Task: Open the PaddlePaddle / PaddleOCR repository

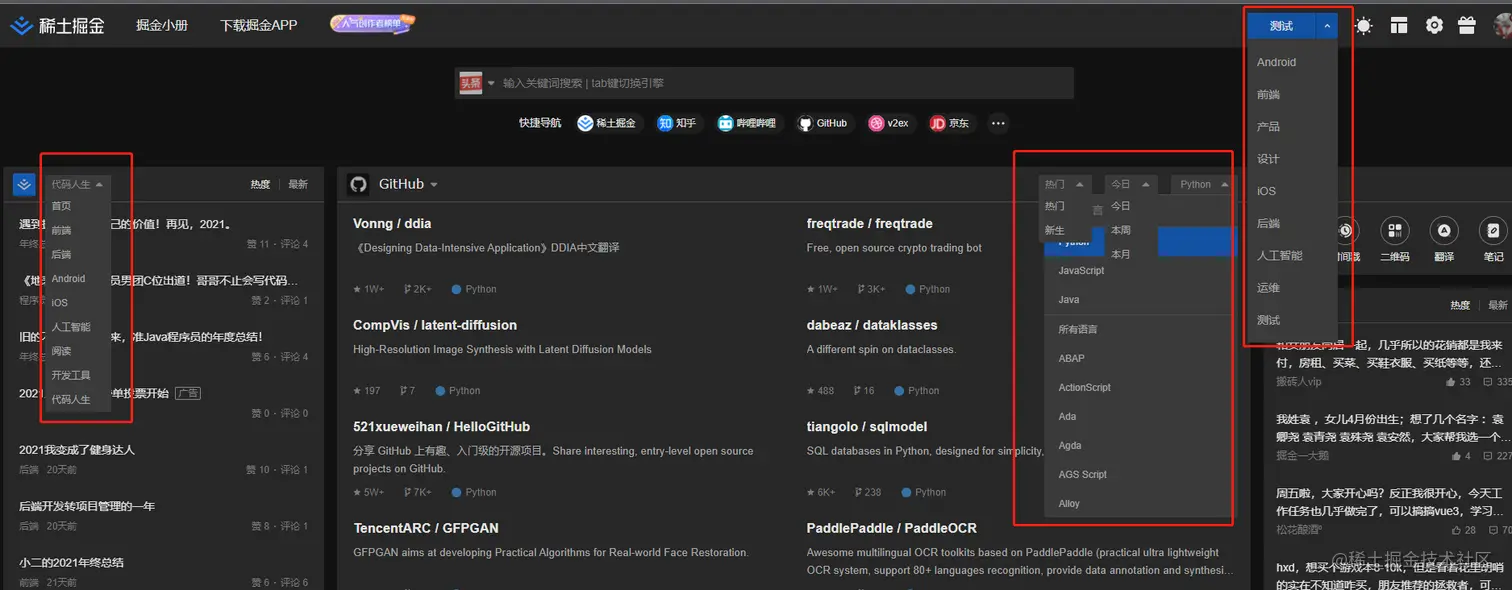Action: [x=892, y=528]
